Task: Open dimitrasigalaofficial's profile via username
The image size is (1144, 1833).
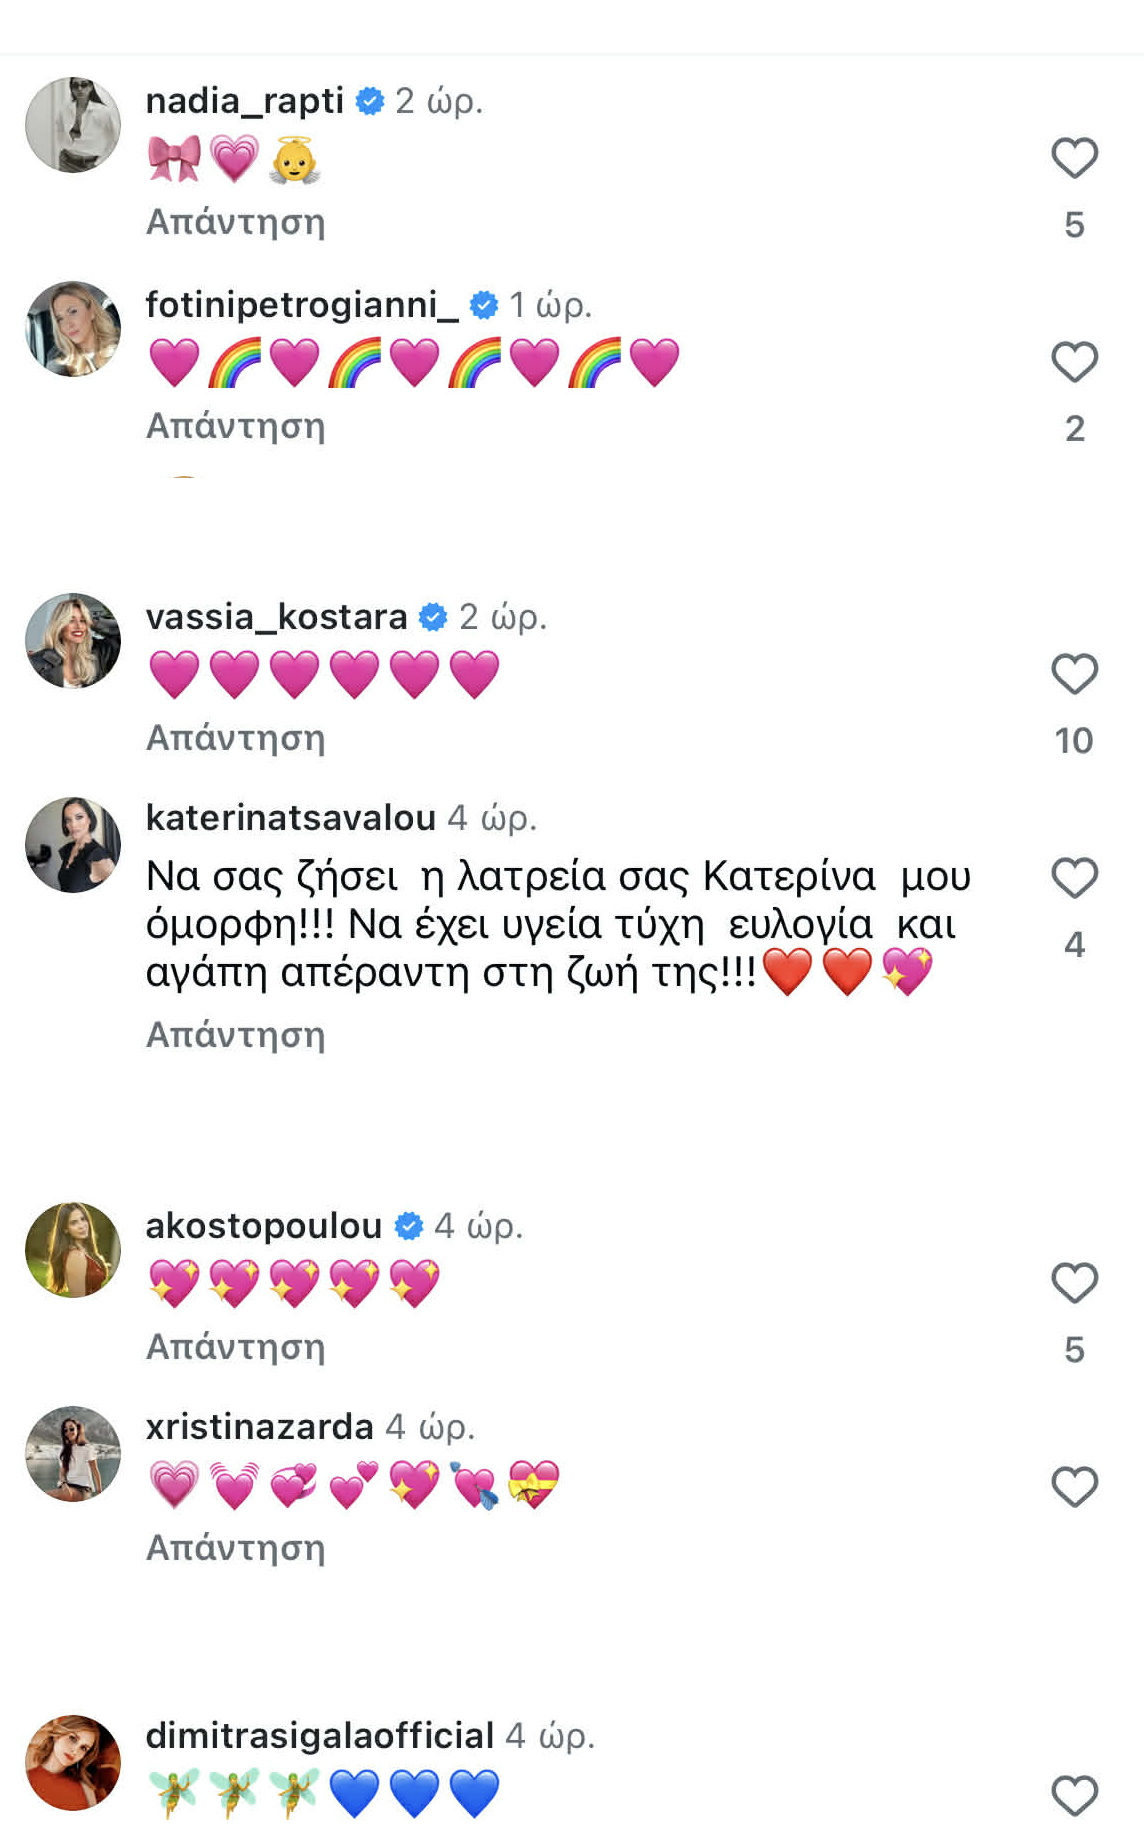Action: click(320, 1736)
